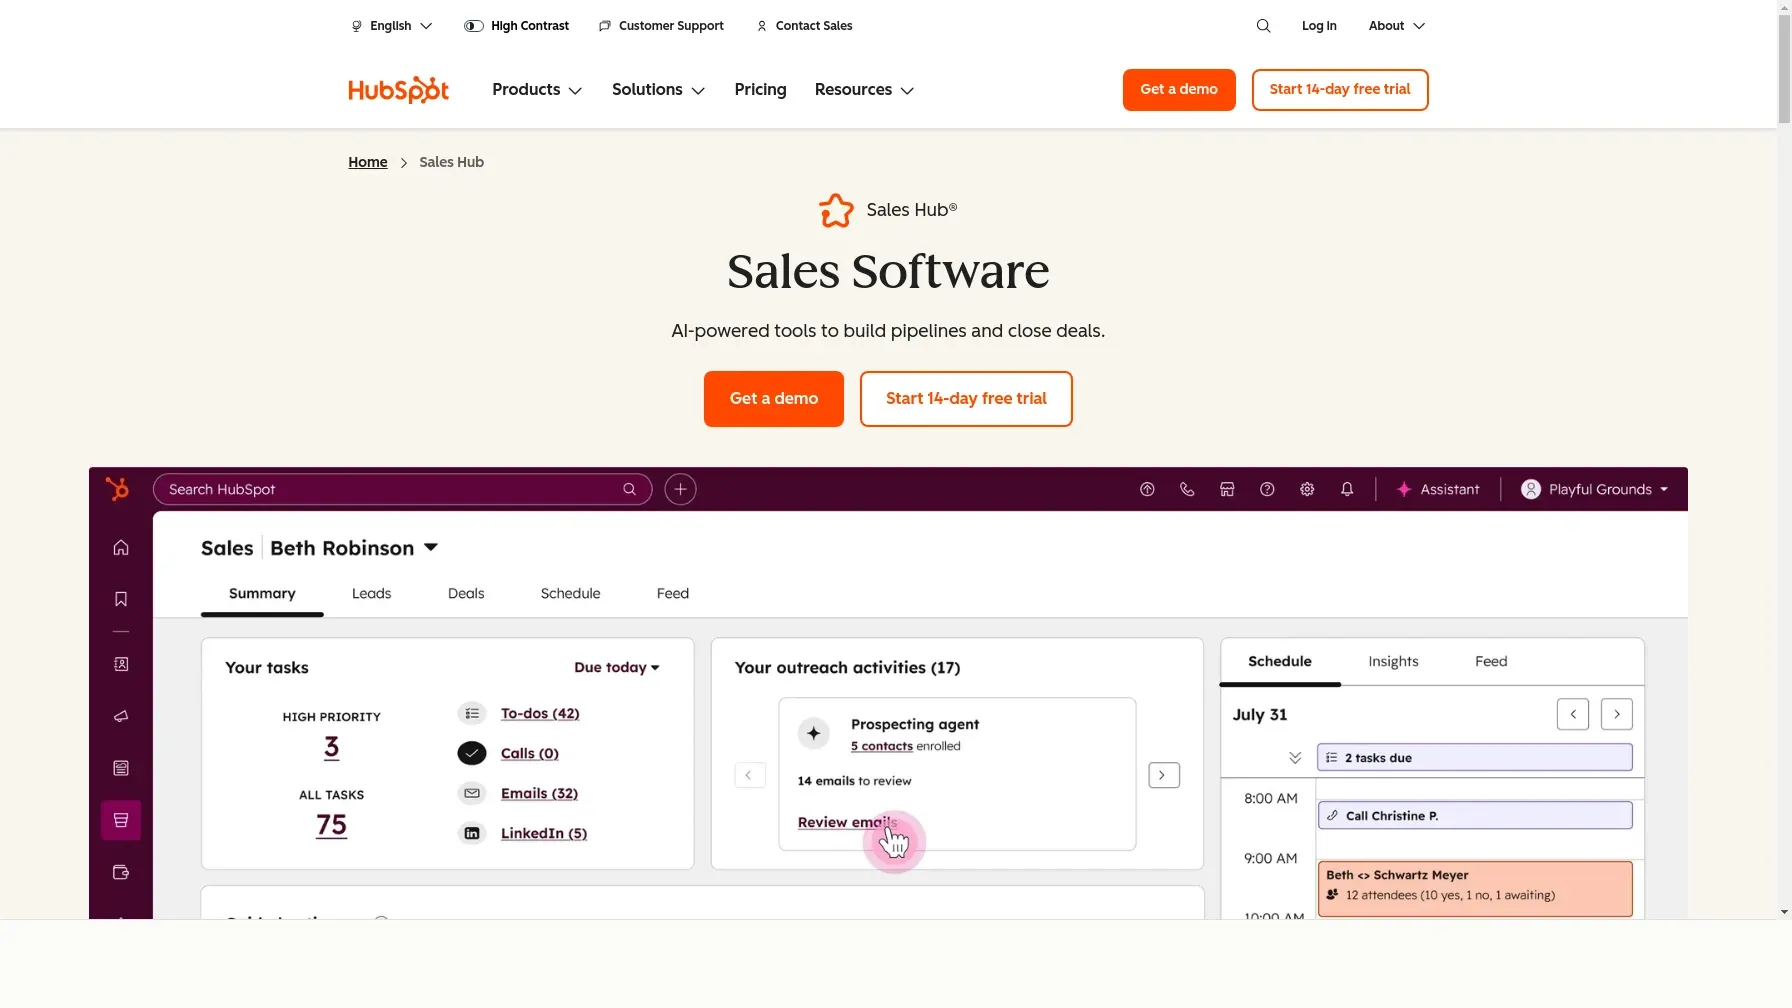
Task: Open the Due today filter dropdown
Action: pyautogui.click(x=616, y=667)
